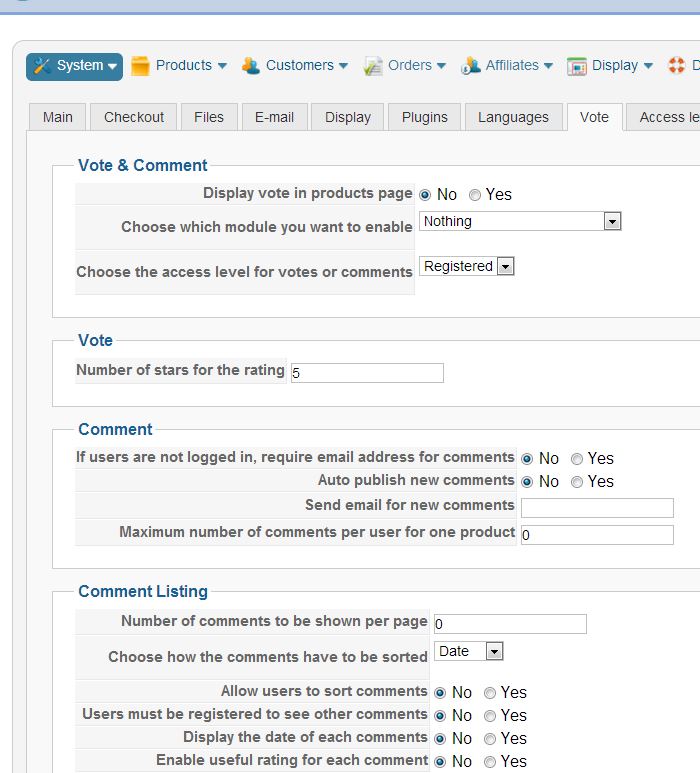Open the Languages tab
The height and width of the screenshot is (773, 700).
(x=513, y=117)
